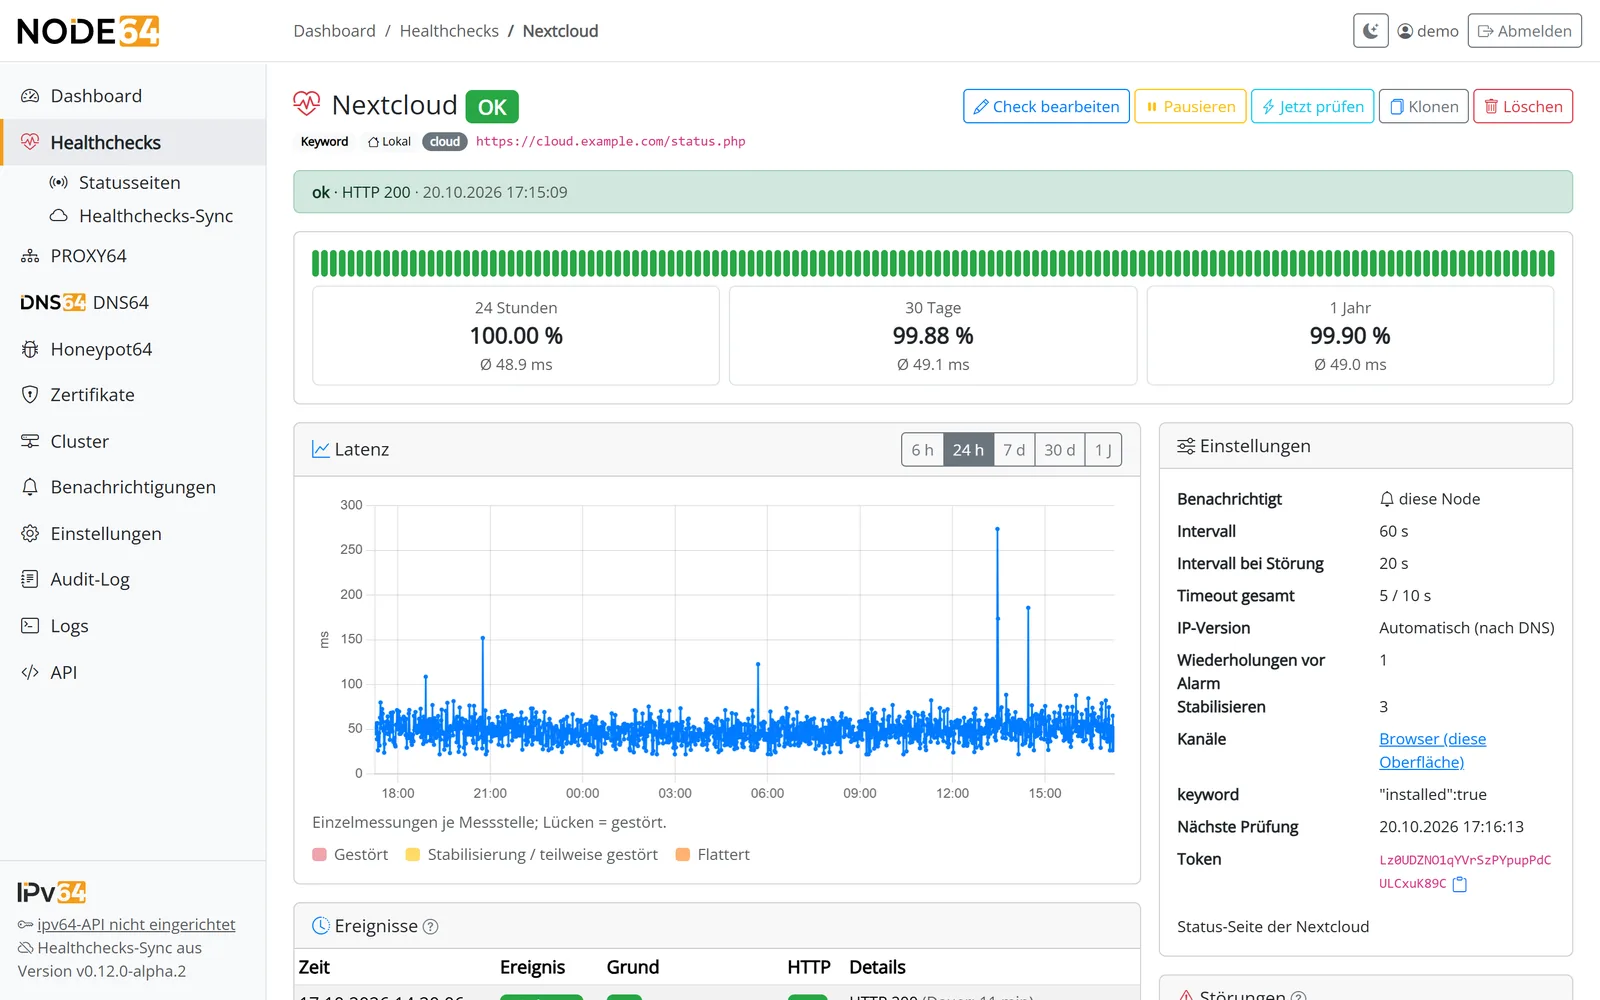The width and height of the screenshot is (1600, 1000).
Task: Click the Flattert legend swatch
Action: point(683,855)
